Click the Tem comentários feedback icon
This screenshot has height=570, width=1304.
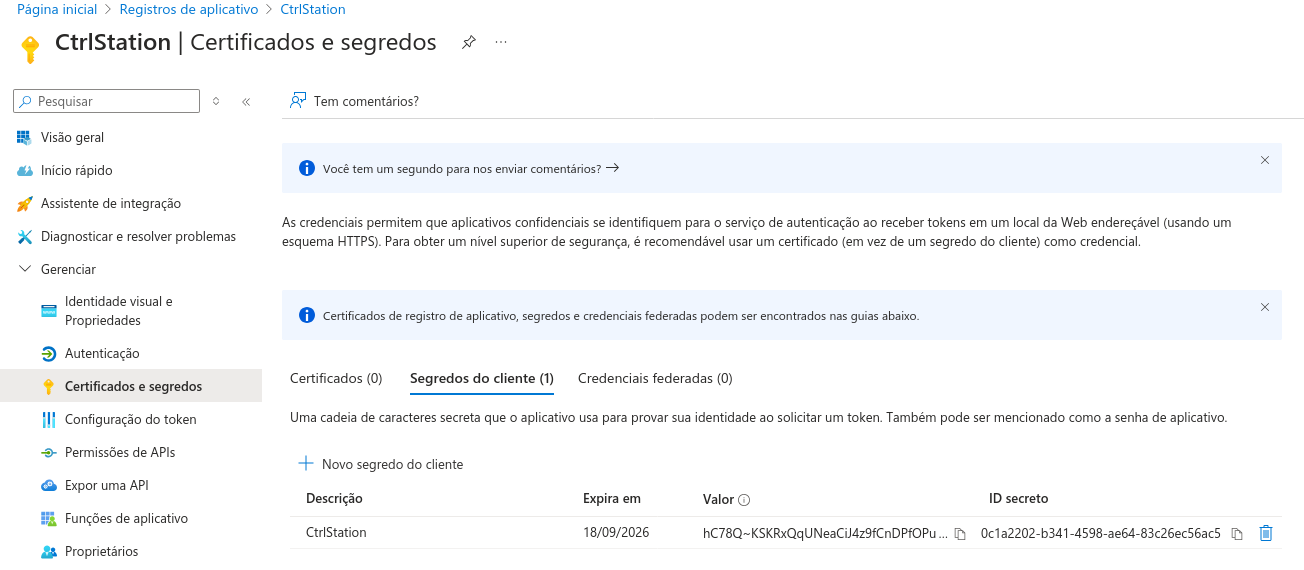pos(297,101)
